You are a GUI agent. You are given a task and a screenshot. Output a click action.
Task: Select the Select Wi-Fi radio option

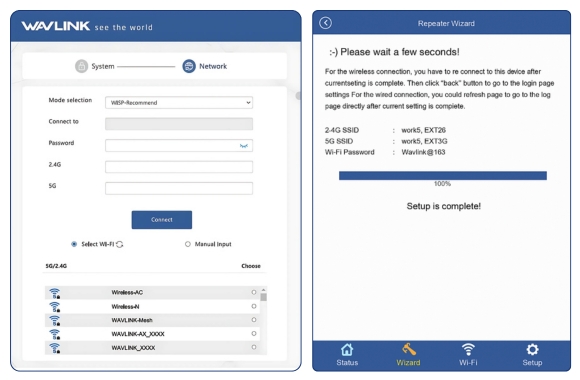point(74,244)
